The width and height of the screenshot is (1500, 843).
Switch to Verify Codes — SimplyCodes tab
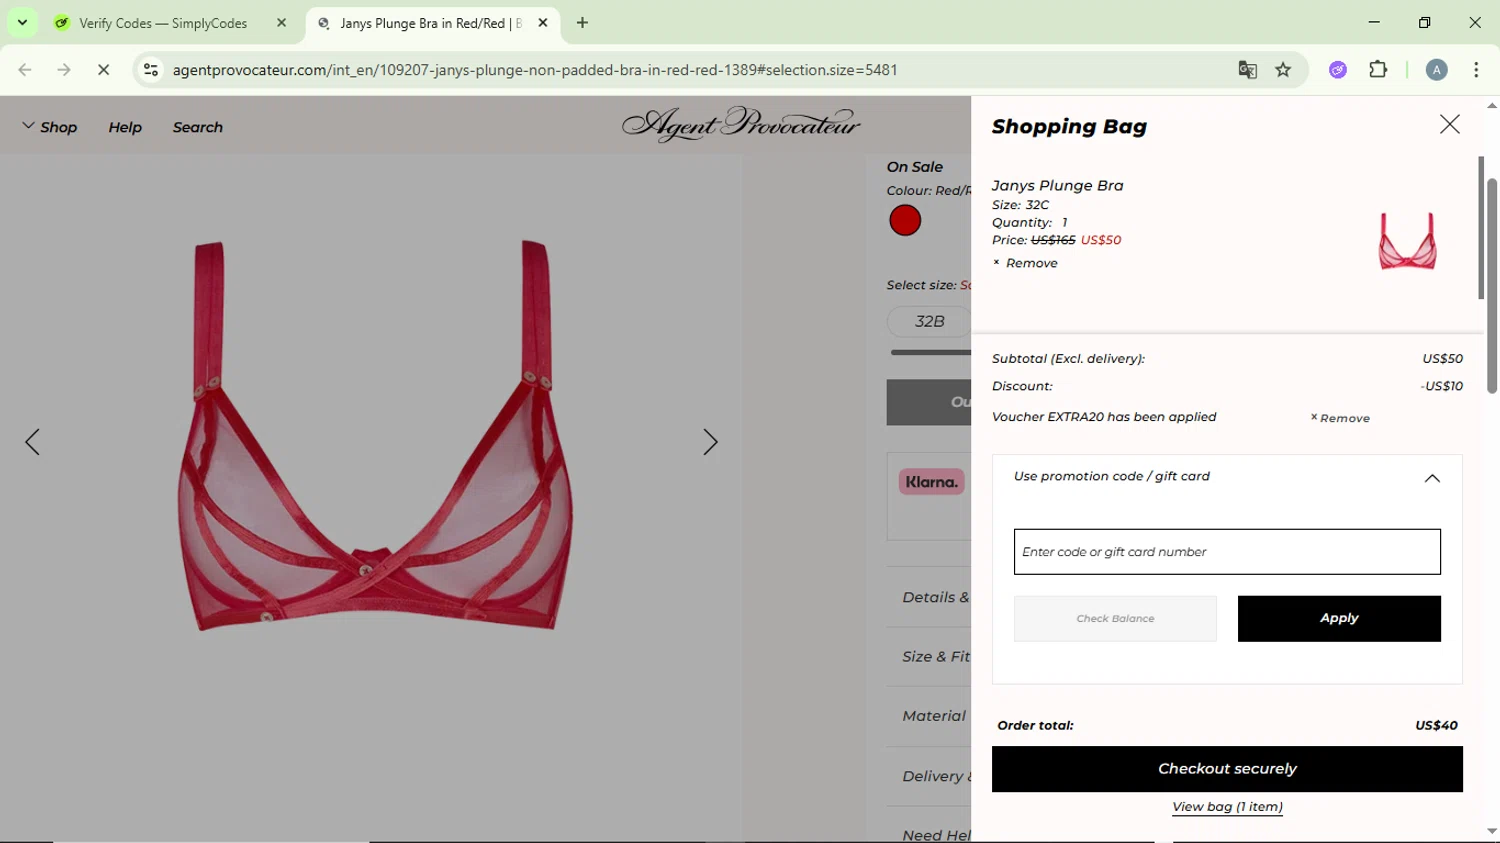(163, 23)
